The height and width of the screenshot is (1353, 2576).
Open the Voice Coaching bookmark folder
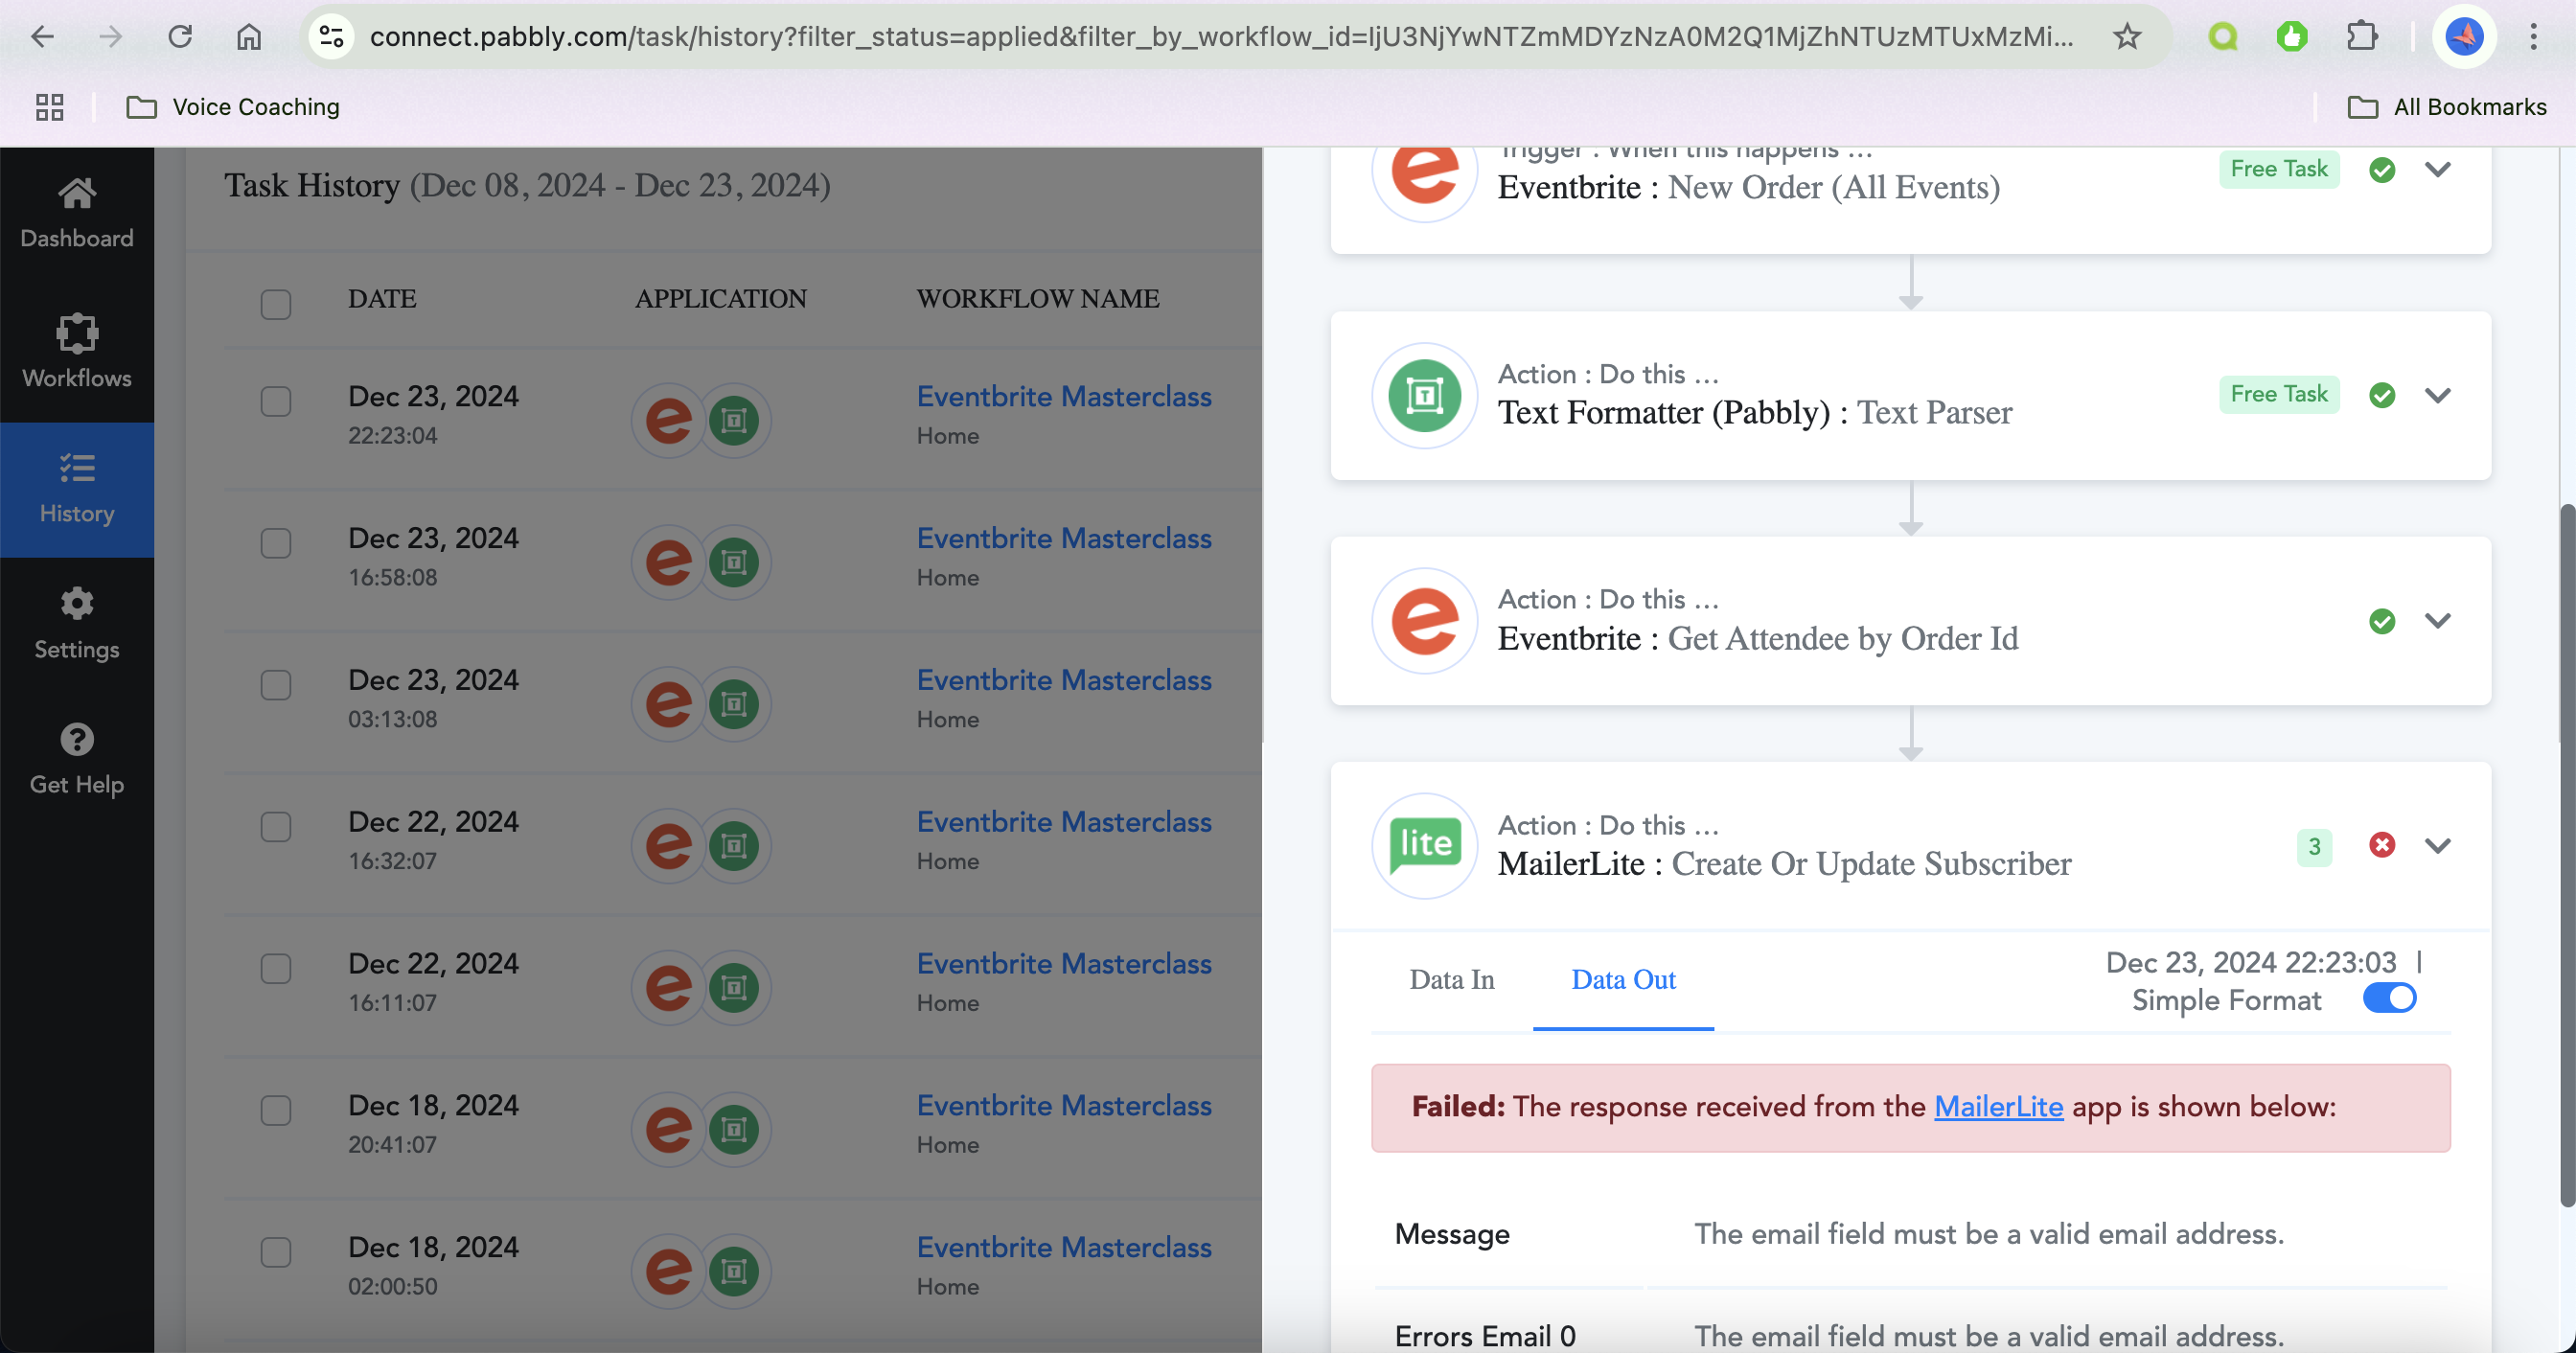pyautogui.click(x=233, y=107)
